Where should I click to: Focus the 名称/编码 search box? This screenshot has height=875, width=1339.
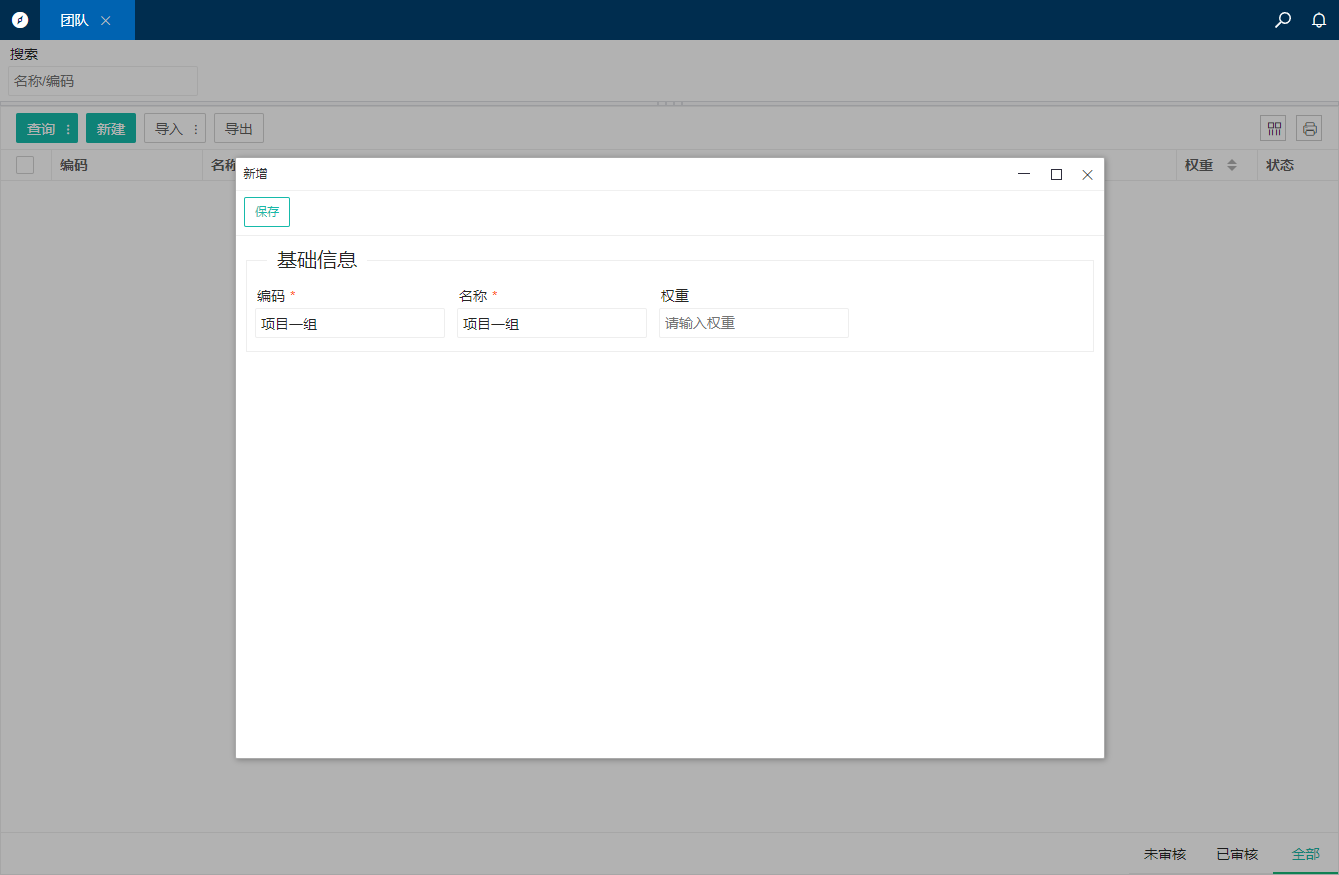point(103,81)
